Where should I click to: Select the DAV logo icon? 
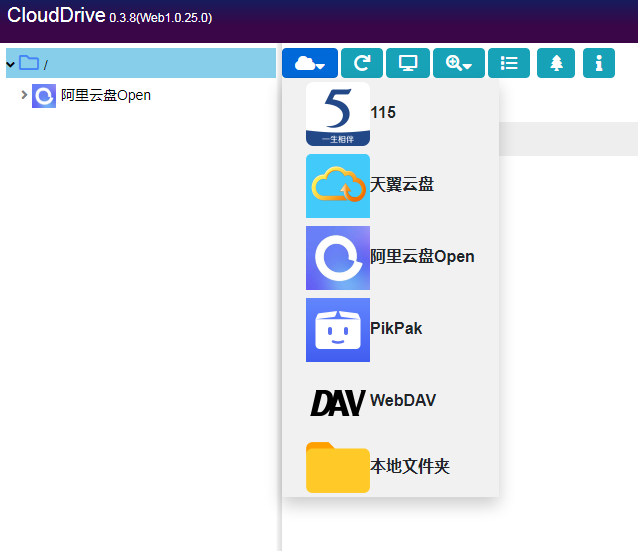(x=338, y=403)
